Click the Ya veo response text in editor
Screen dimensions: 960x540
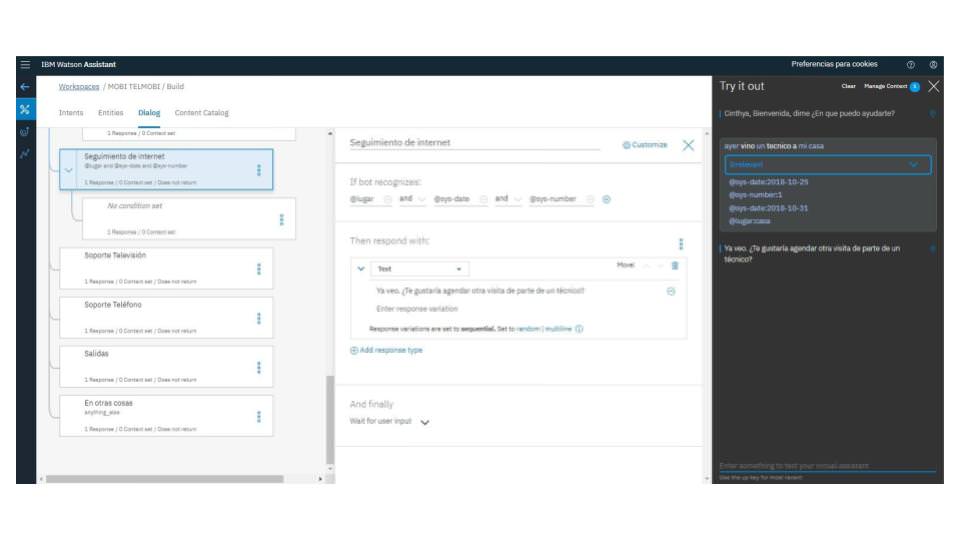tap(481, 291)
